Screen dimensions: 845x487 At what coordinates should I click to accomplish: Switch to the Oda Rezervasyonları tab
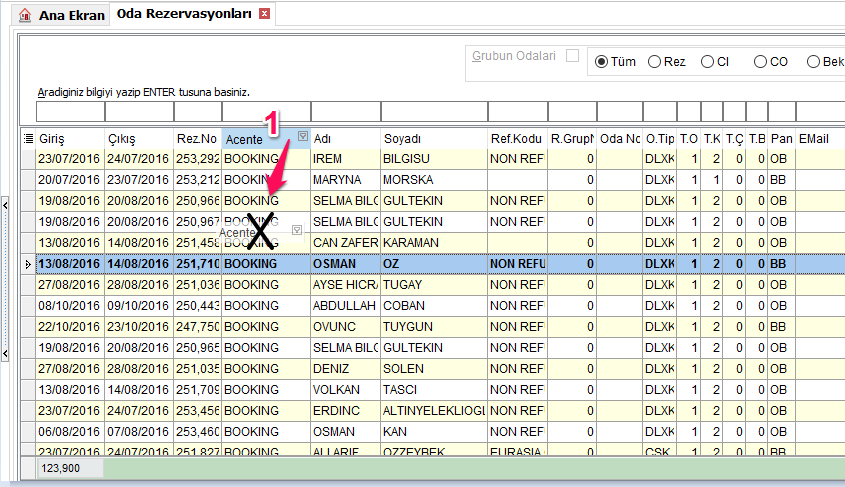192,14
